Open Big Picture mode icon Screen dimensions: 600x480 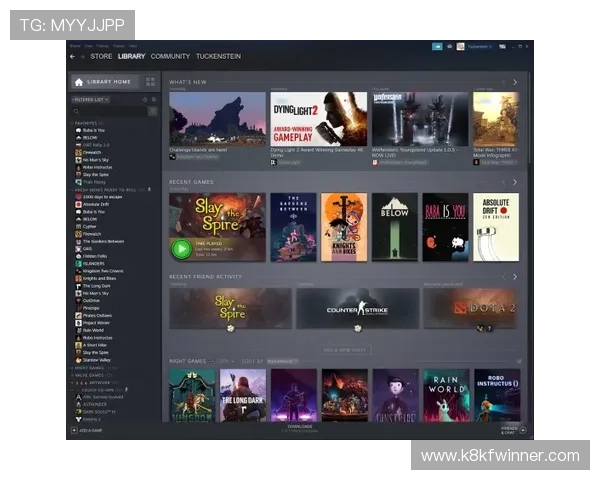(x=502, y=46)
